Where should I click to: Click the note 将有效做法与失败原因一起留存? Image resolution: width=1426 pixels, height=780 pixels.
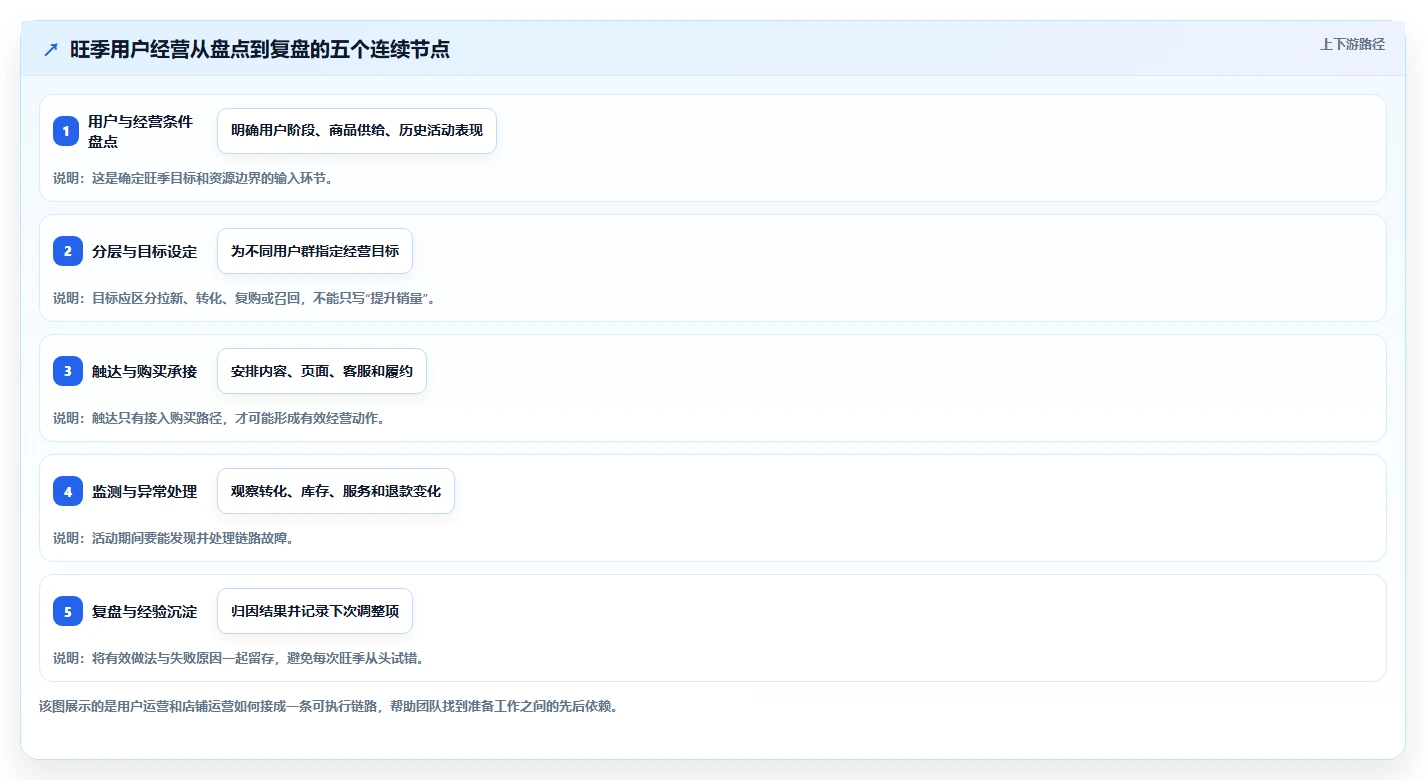(x=238, y=658)
